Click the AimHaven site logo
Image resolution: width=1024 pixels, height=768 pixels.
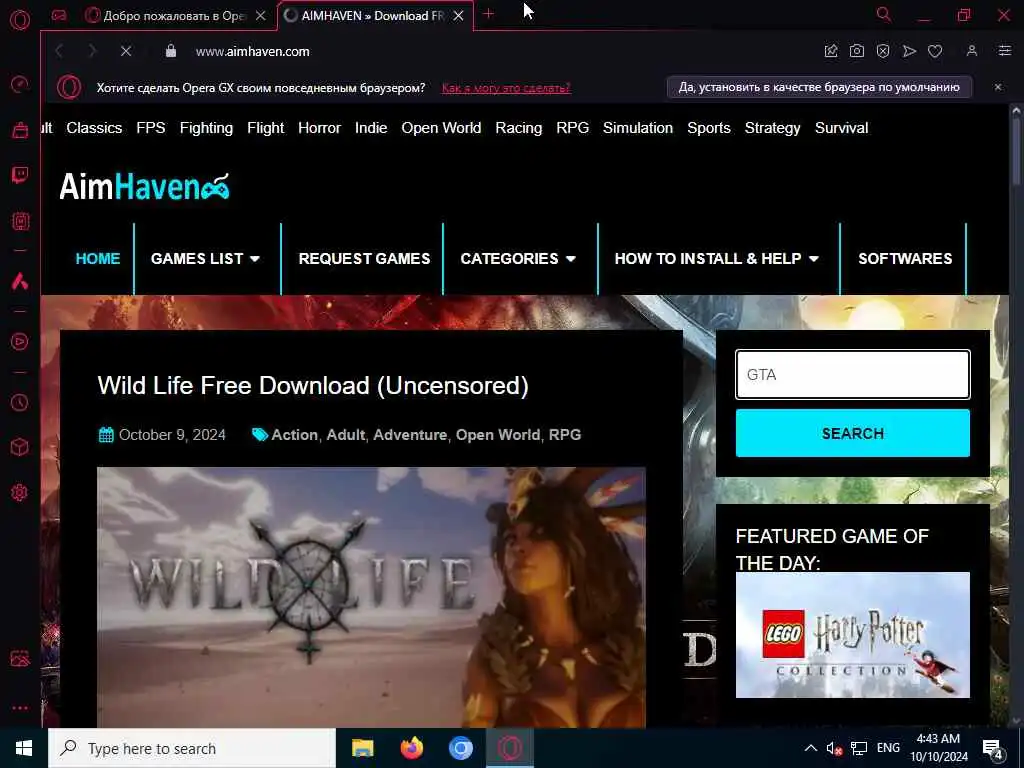[144, 187]
